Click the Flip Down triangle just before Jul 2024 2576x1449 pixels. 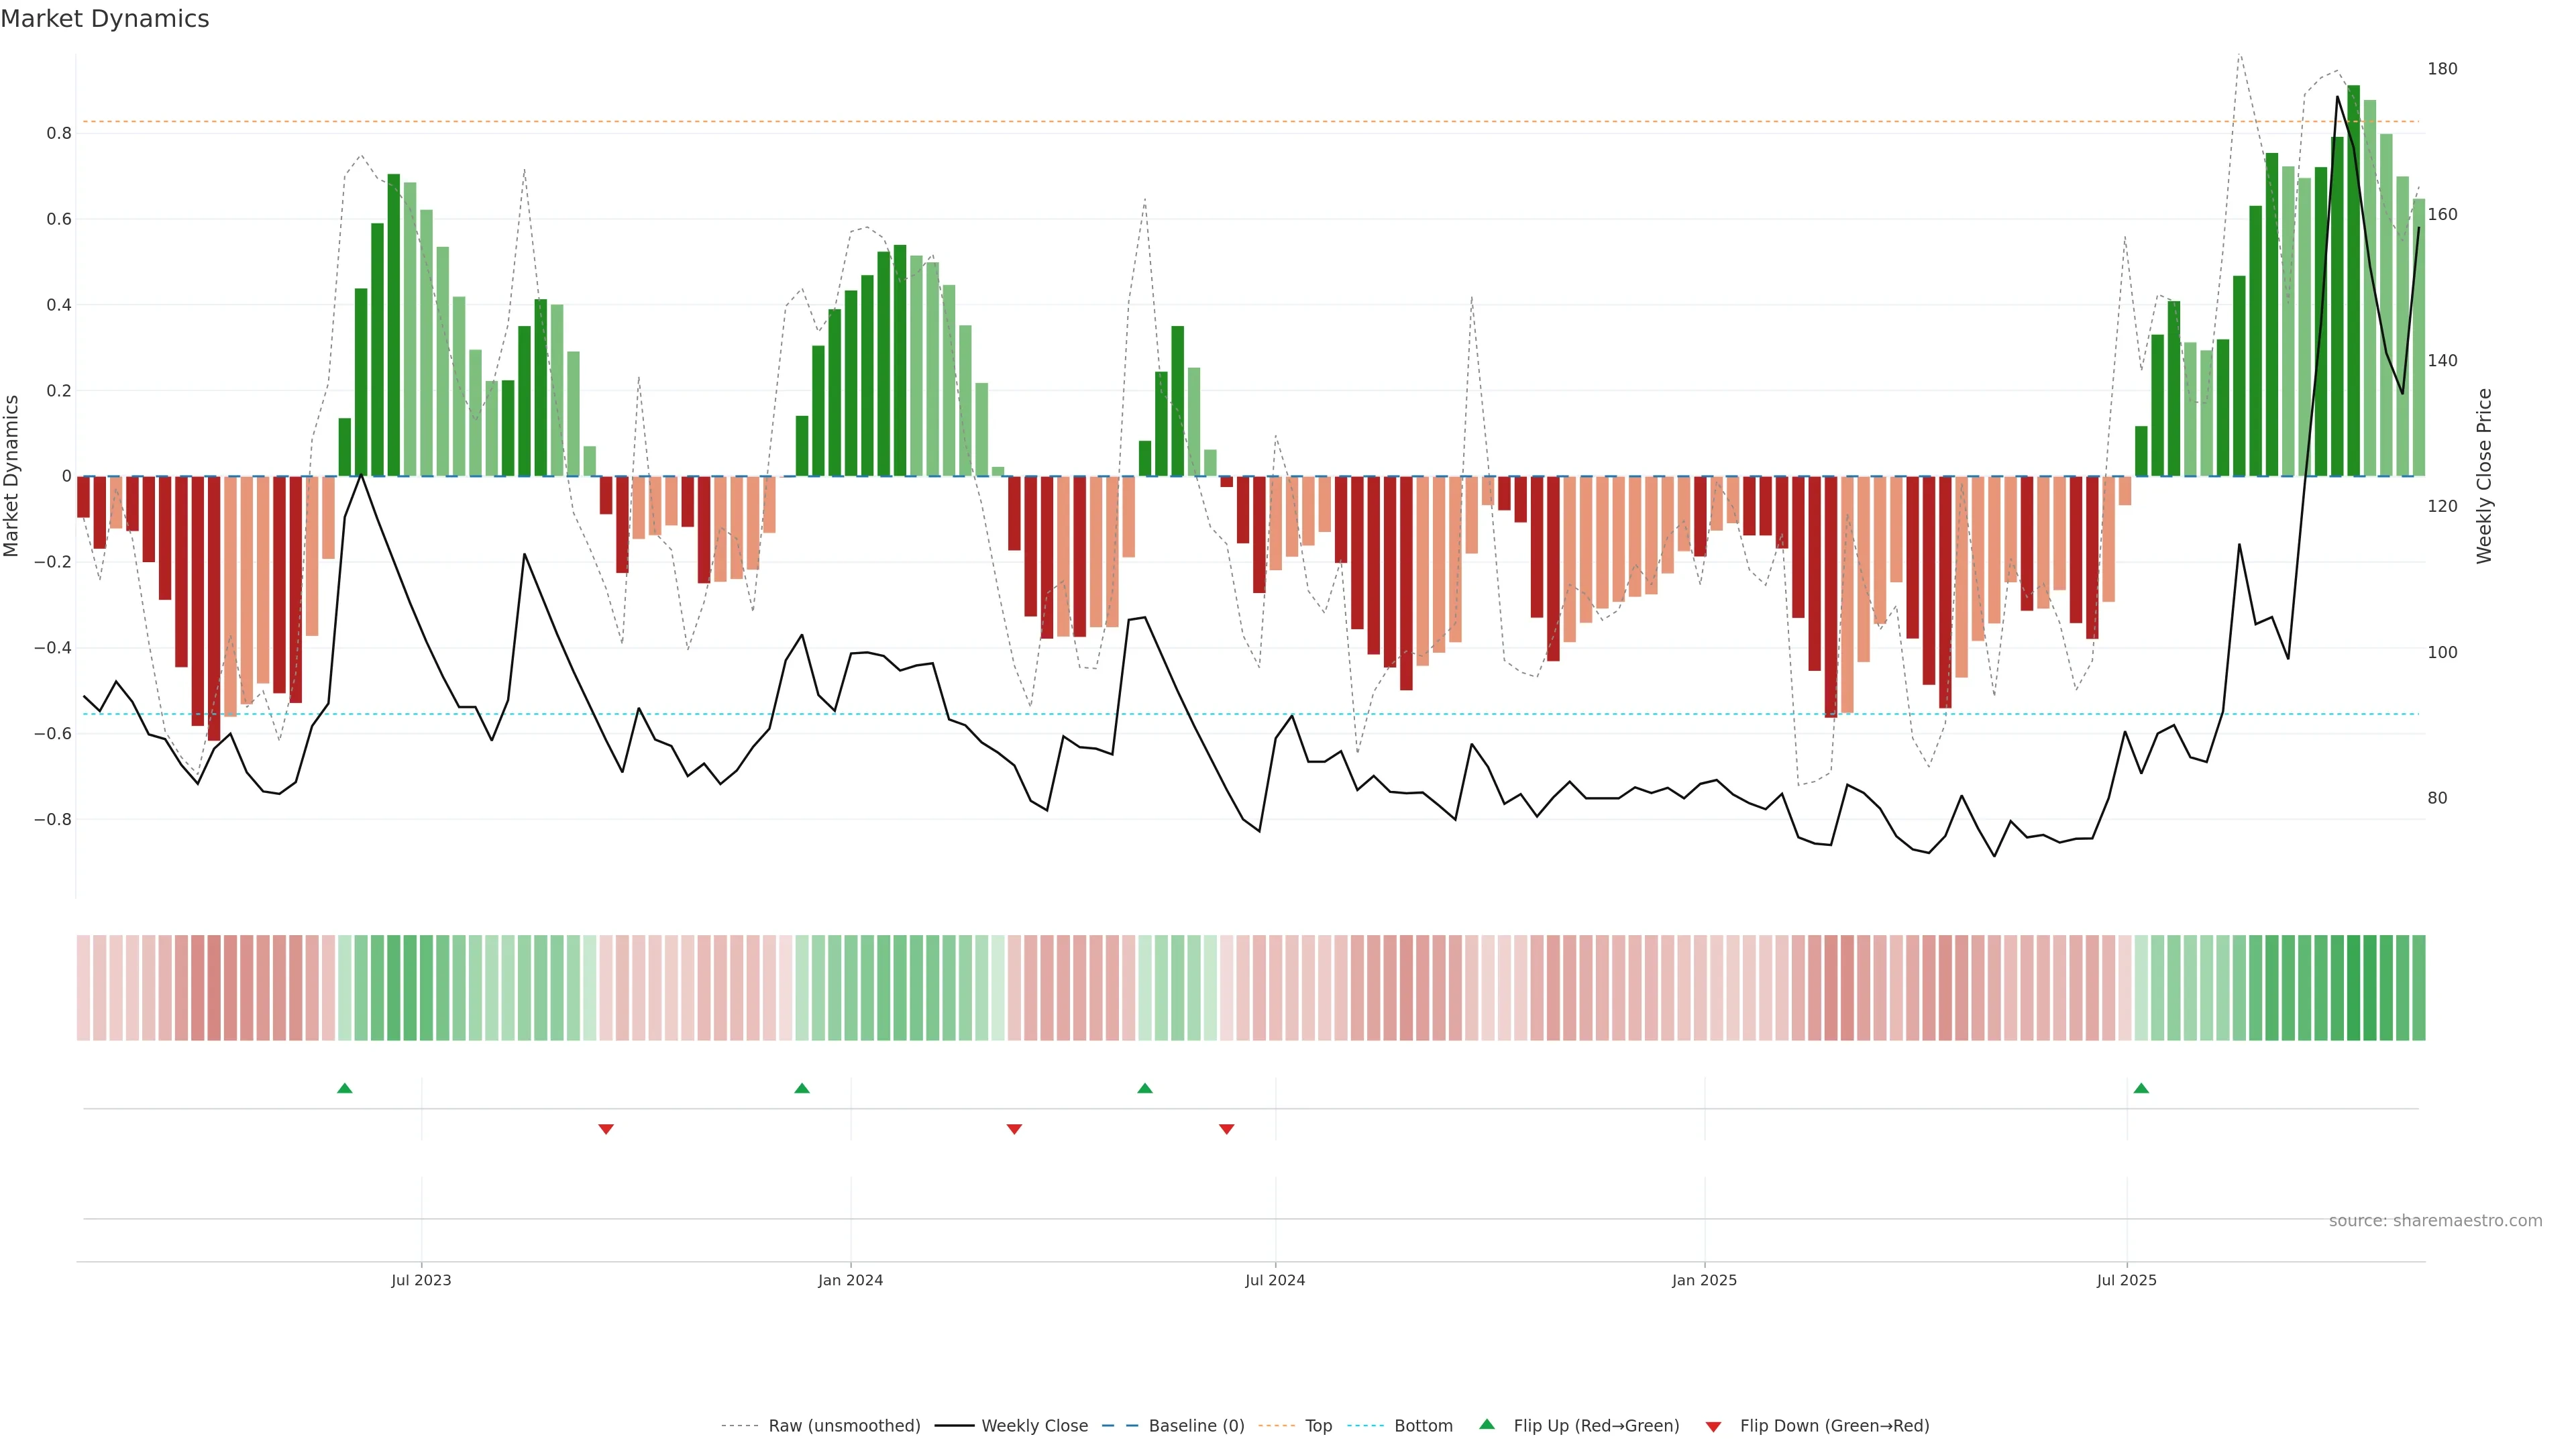click(1227, 1129)
